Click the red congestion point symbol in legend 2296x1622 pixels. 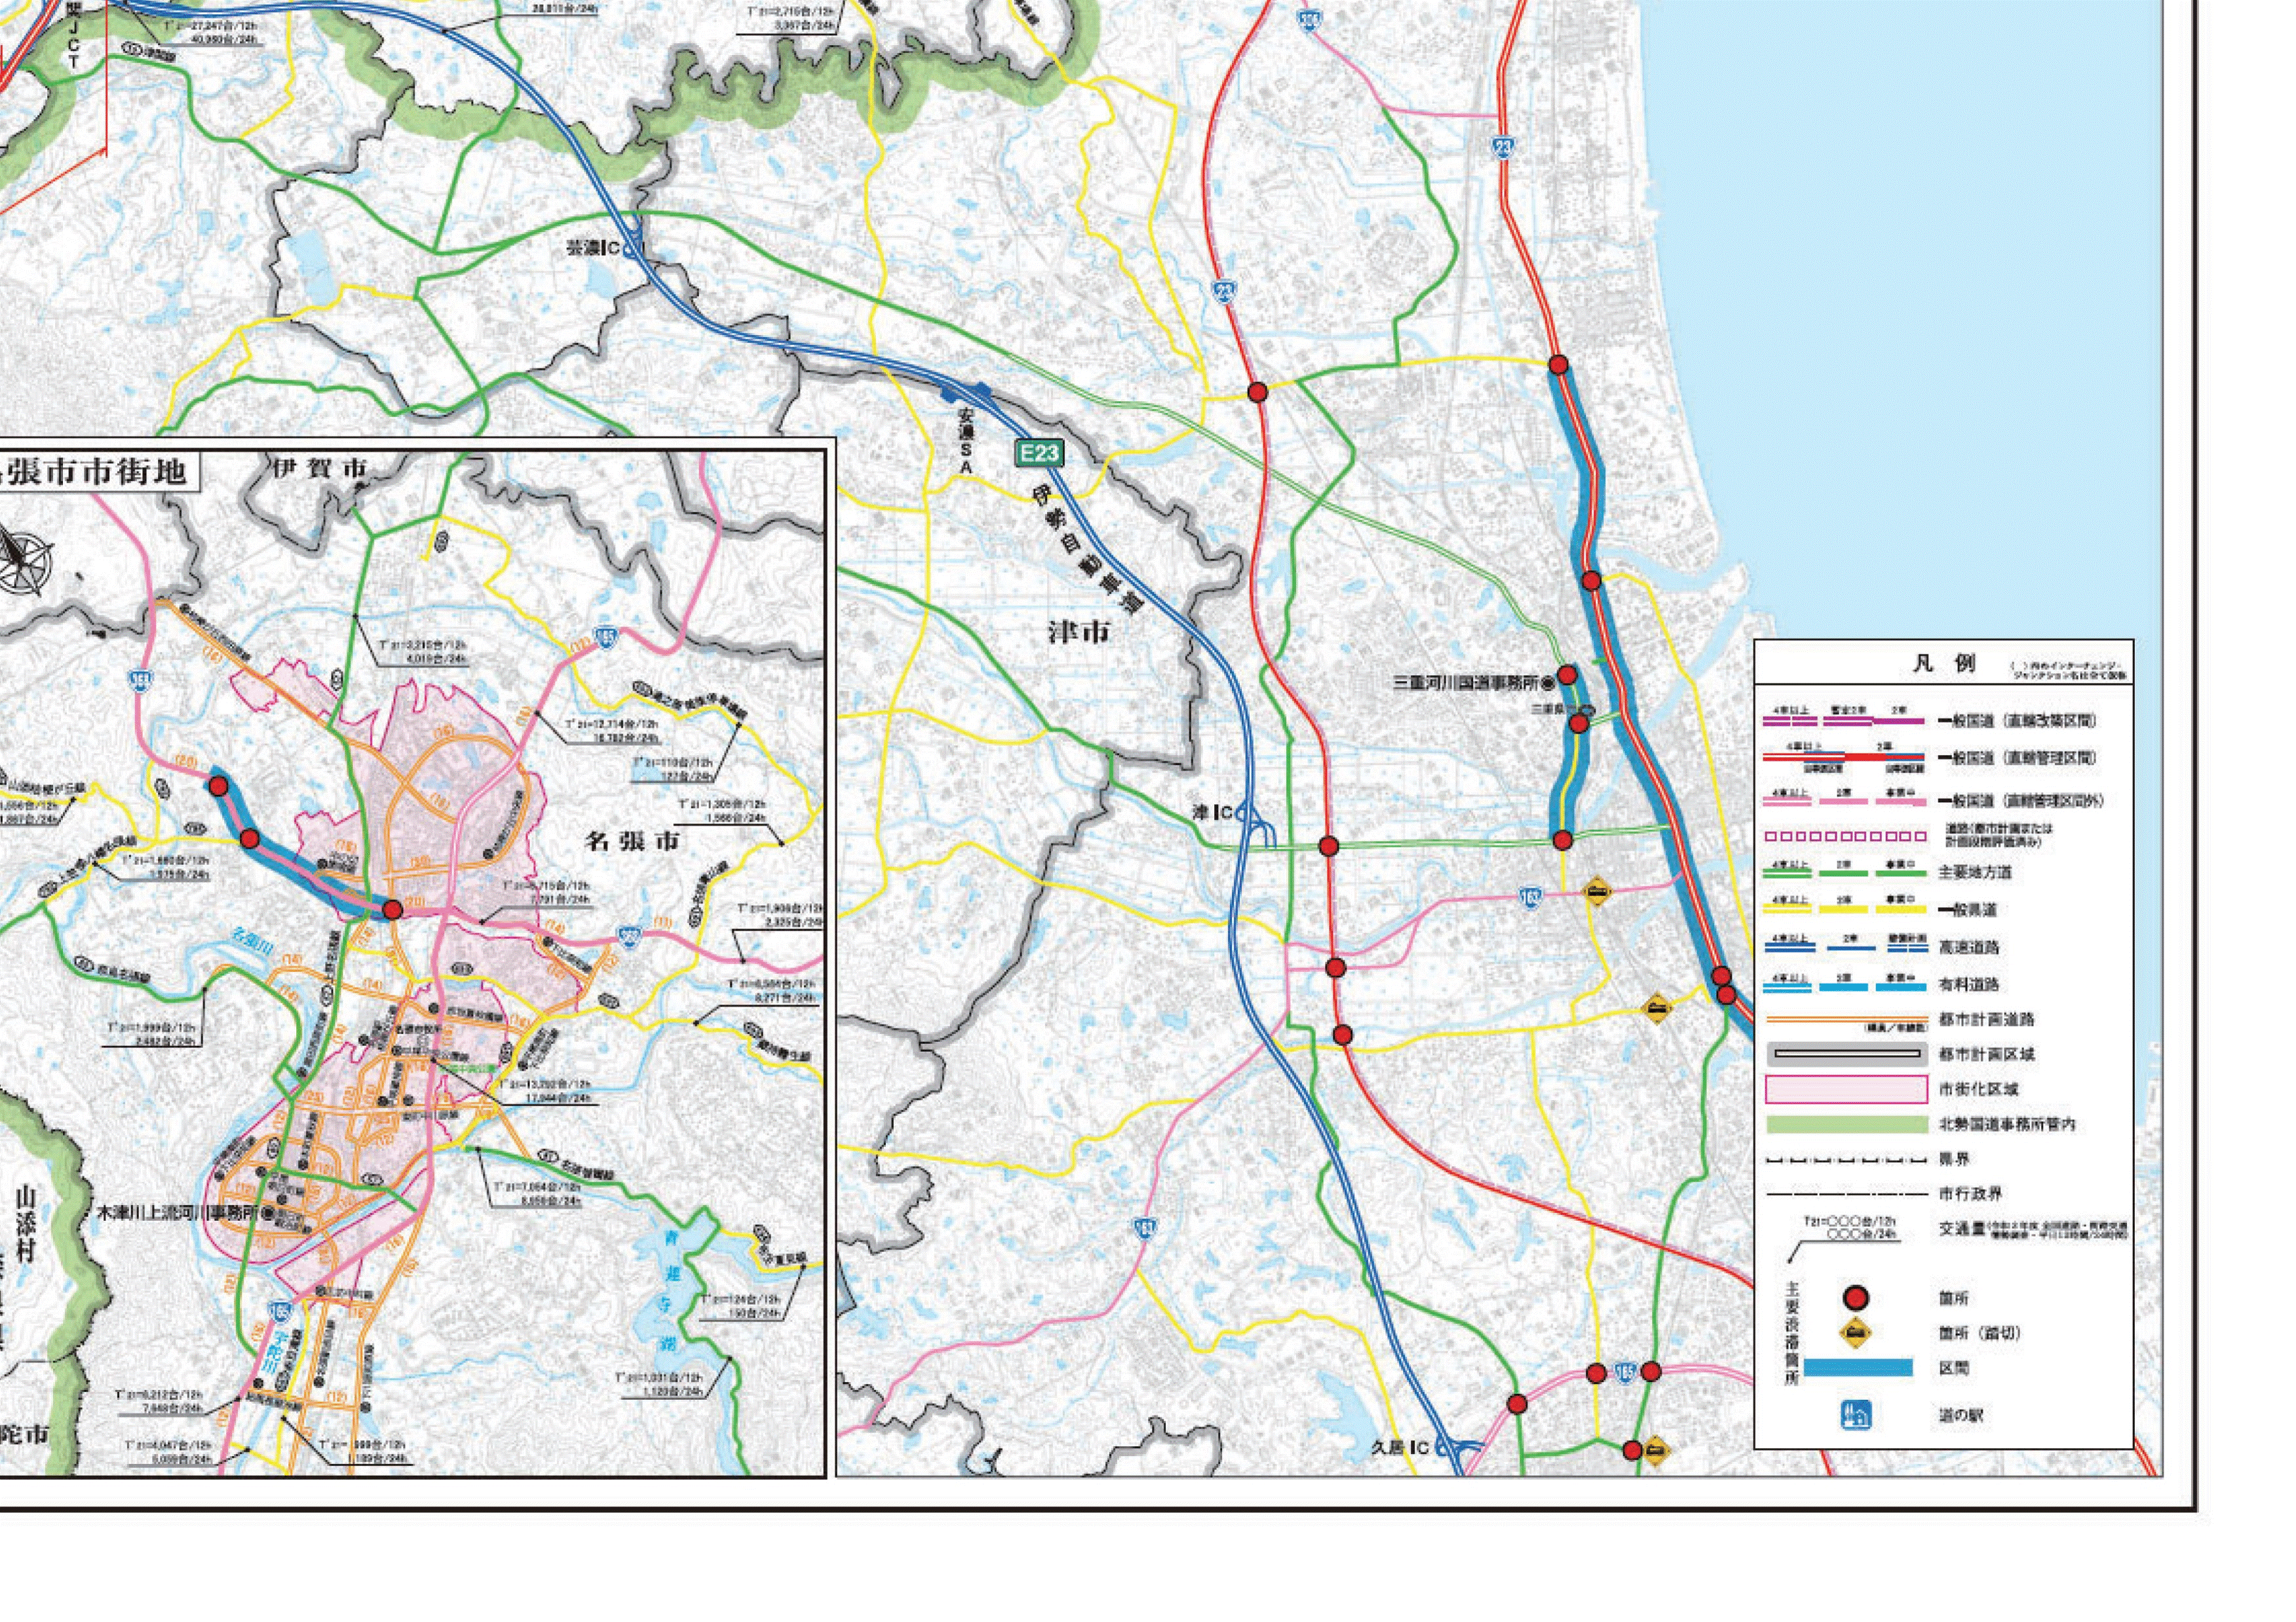click(x=1856, y=1298)
